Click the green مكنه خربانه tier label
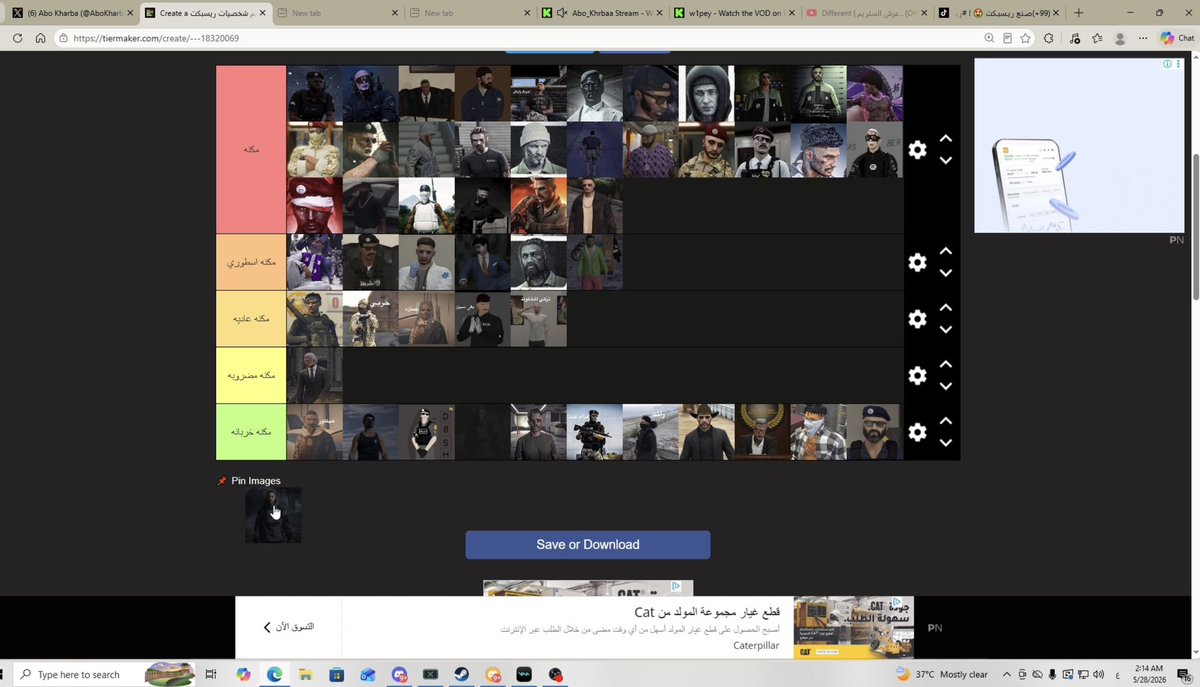Screen dimensions: 1200x687 pos(251,432)
